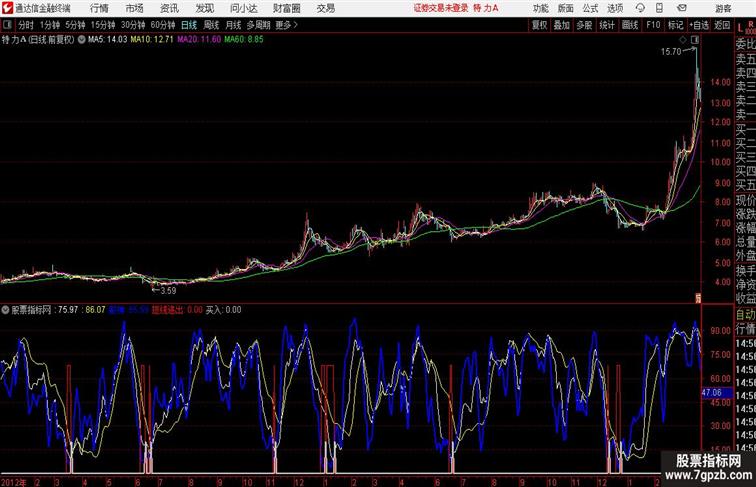Click the 买入: 0.00 indicator label
Image resolution: width=756 pixels, height=487 pixels.
click(x=223, y=310)
